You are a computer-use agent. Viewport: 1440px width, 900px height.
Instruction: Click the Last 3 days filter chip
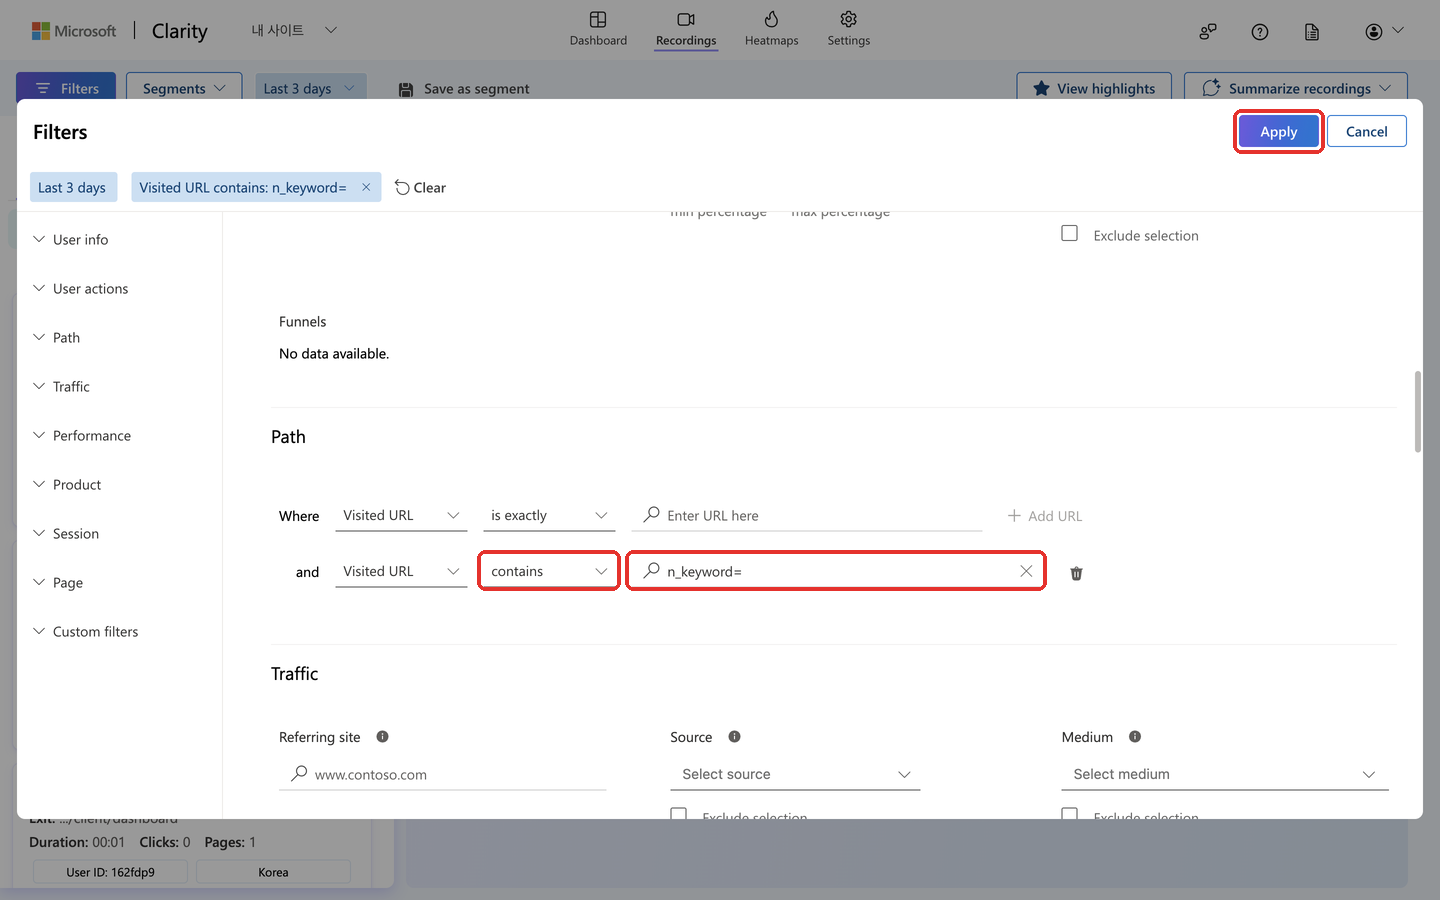click(x=72, y=188)
